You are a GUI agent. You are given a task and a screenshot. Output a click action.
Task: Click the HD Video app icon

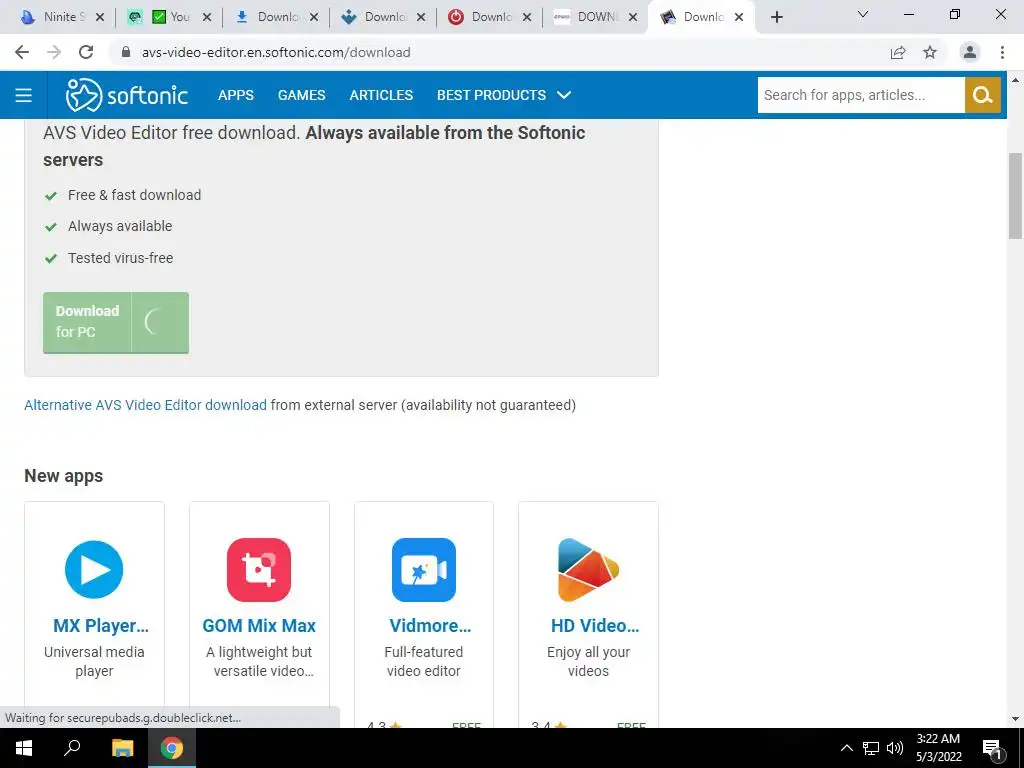click(x=588, y=569)
